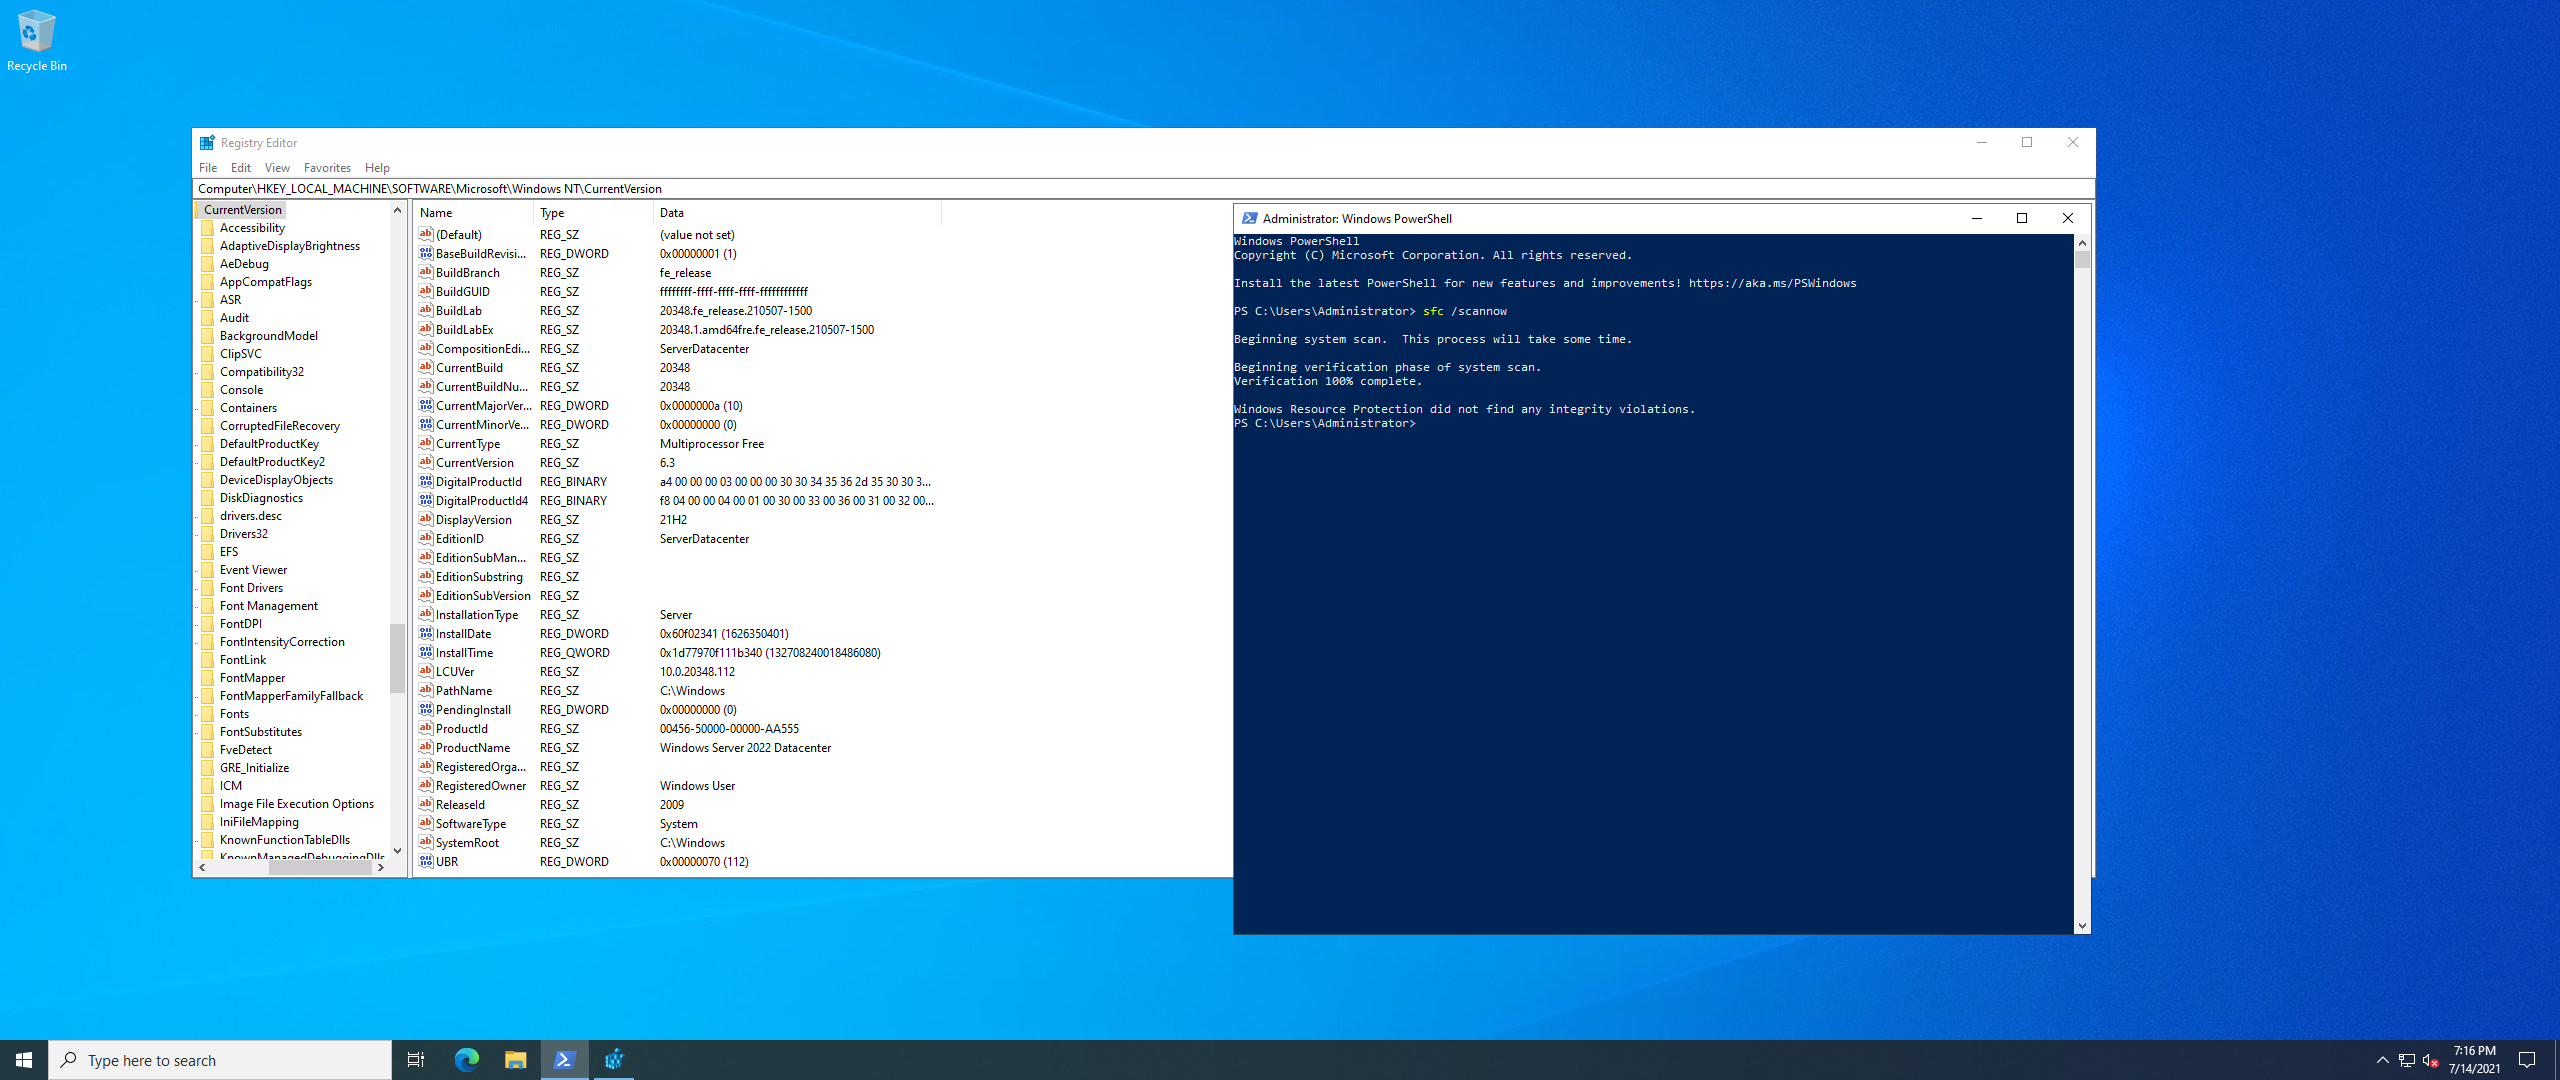Click the 'sfc /scannow' command text in PowerShell
Viewport: 2560px width, 1080px height.
click(x=1464, y=311)
